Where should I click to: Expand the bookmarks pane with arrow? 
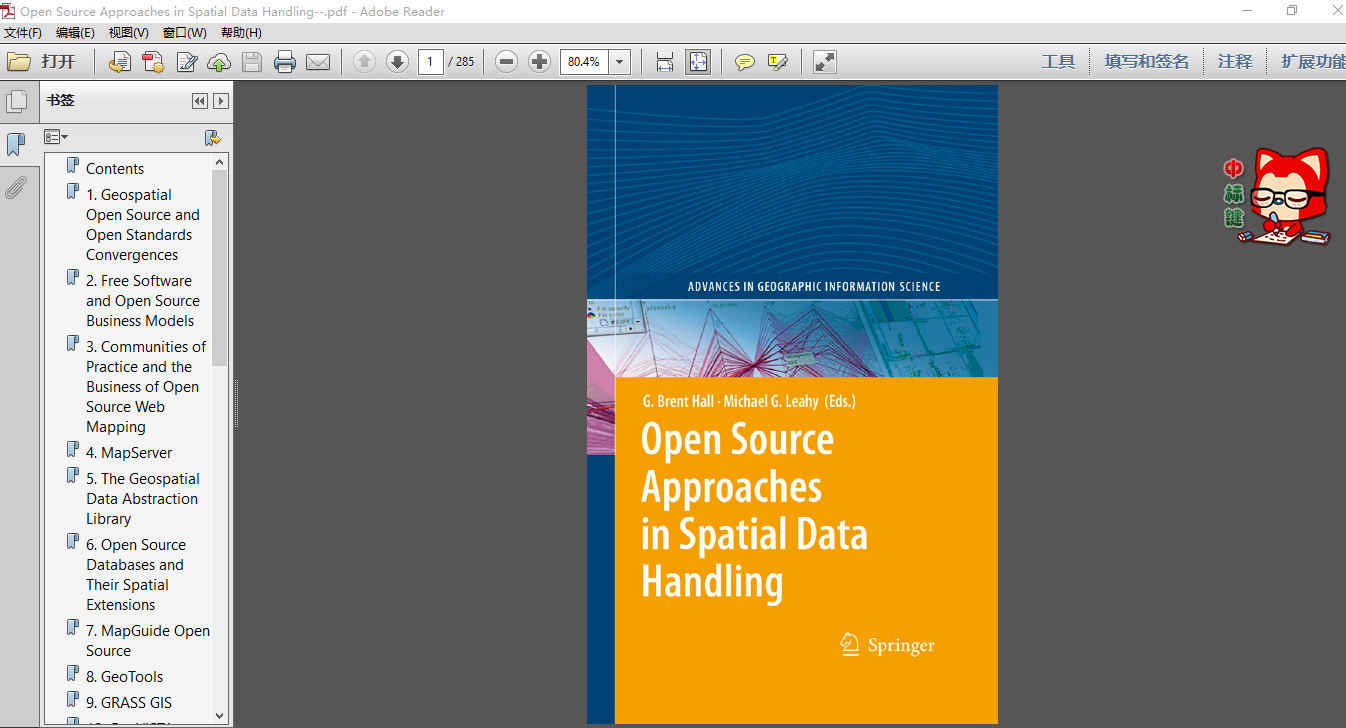[221, 101]
